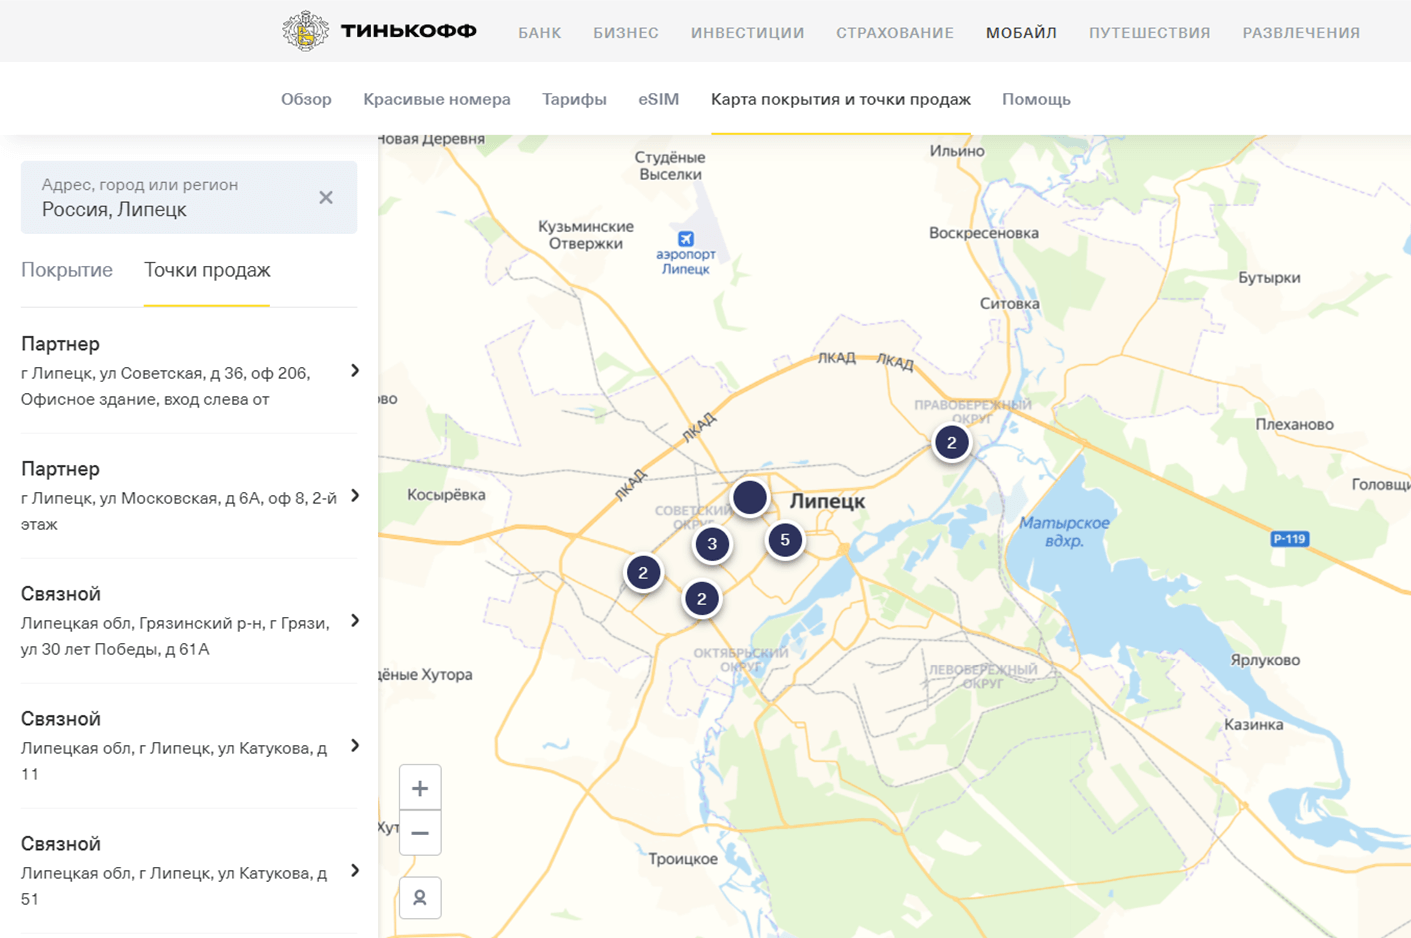Clear the address search field with the X

[x=326, y=198]
